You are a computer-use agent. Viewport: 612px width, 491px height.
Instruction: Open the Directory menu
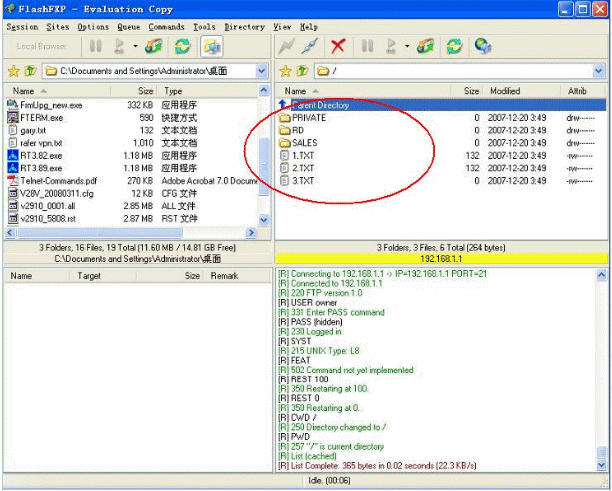click(x=244, y=27)
